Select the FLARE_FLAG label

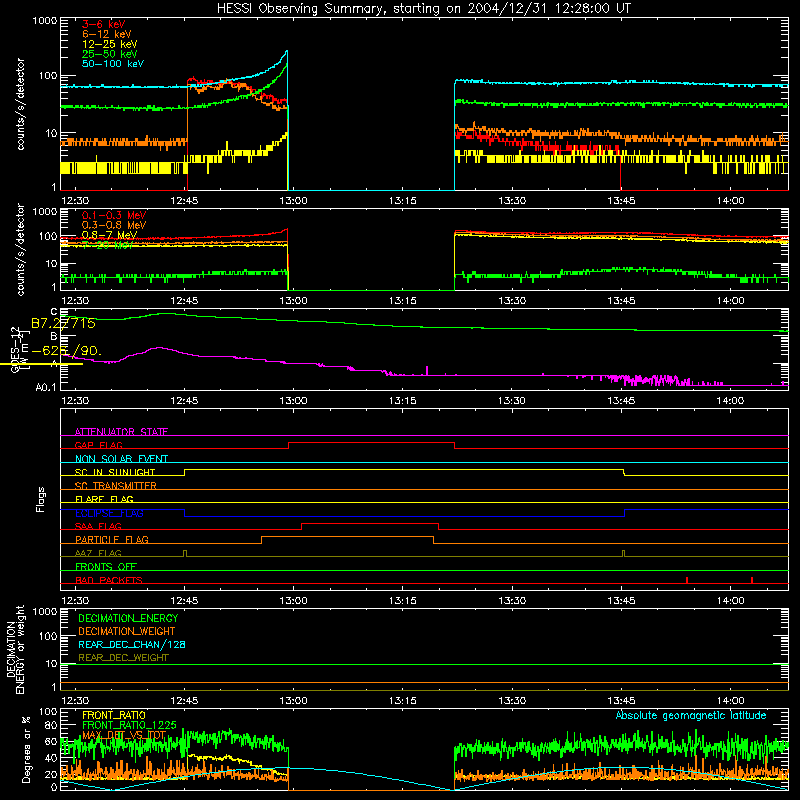(104, 499)
